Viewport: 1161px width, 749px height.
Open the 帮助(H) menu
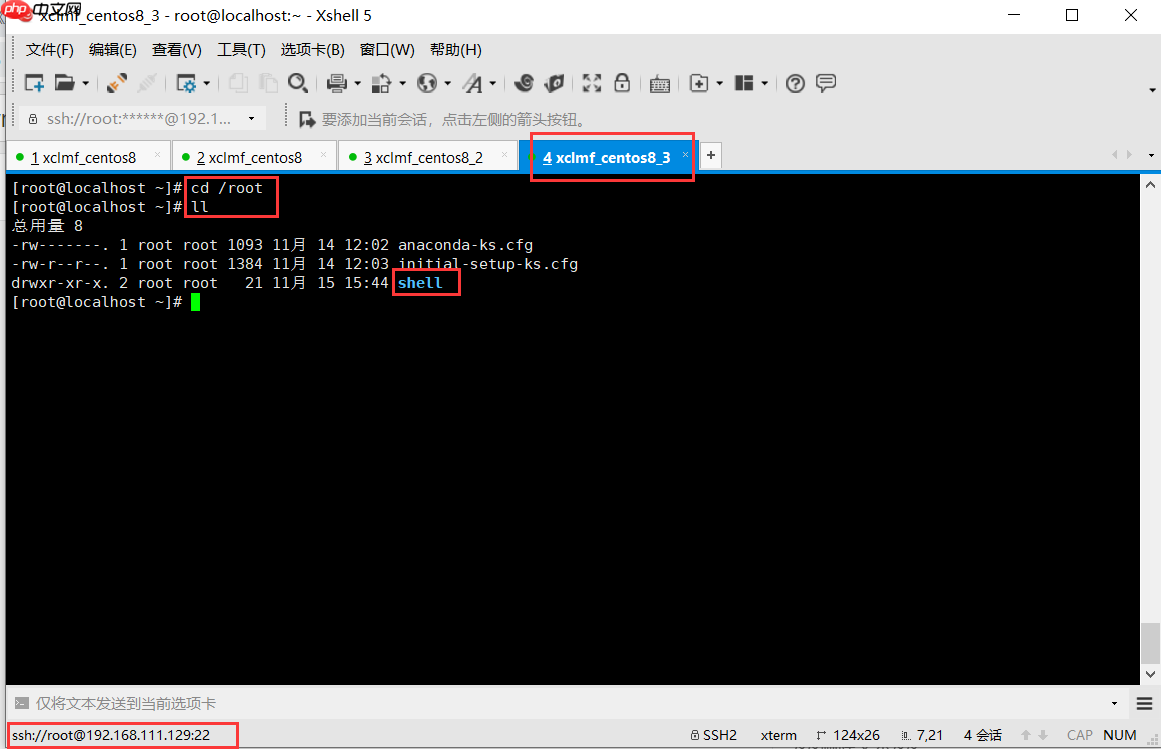pyautogui.click(x=455, y=50)
